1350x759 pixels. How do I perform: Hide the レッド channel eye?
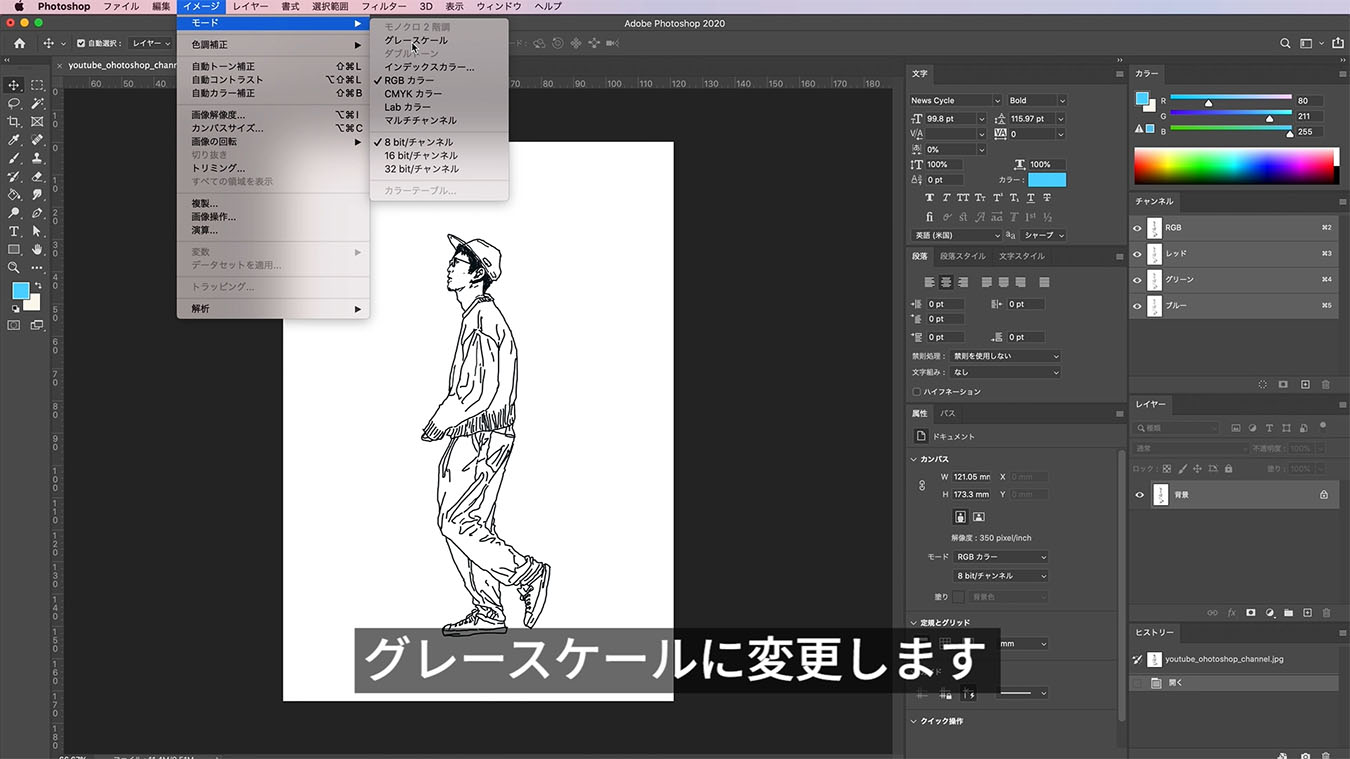pos(1137,253)
